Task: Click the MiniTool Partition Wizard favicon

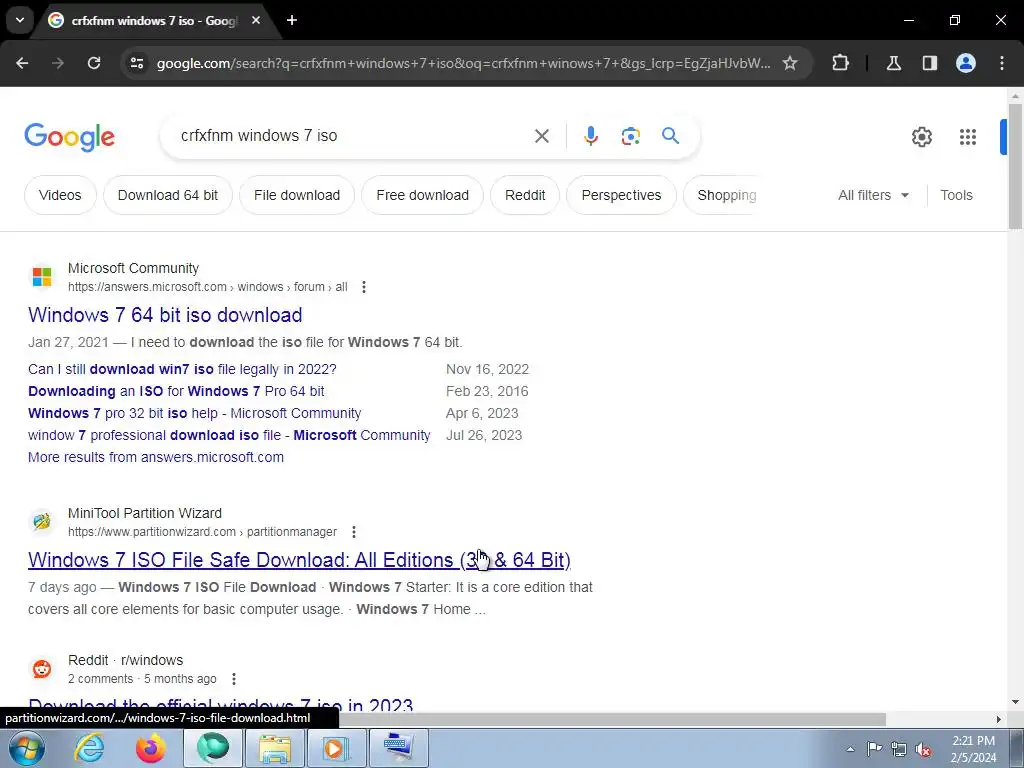Action: [x=42, y=521]
